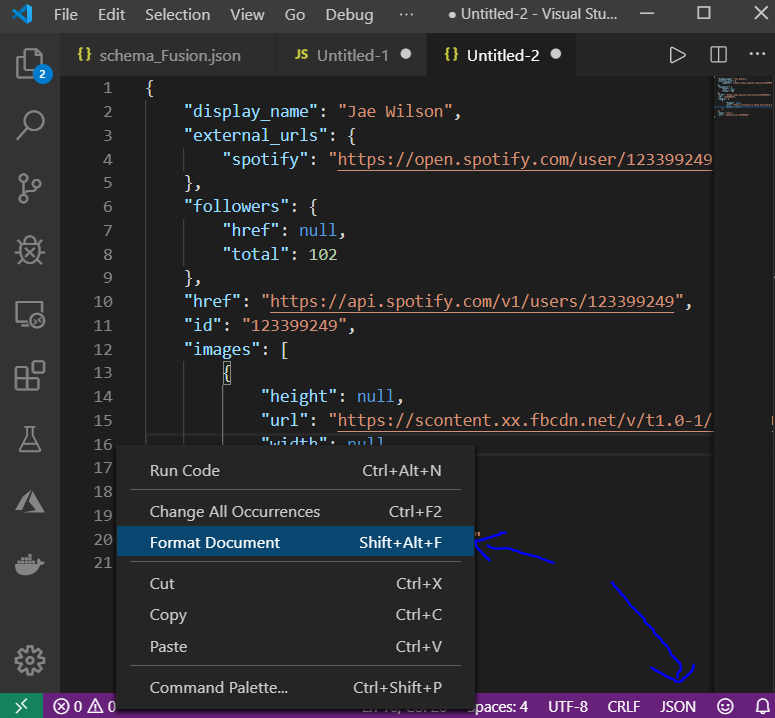Click the 102 total value
This screenshot has width=775, height=718.
323,254
